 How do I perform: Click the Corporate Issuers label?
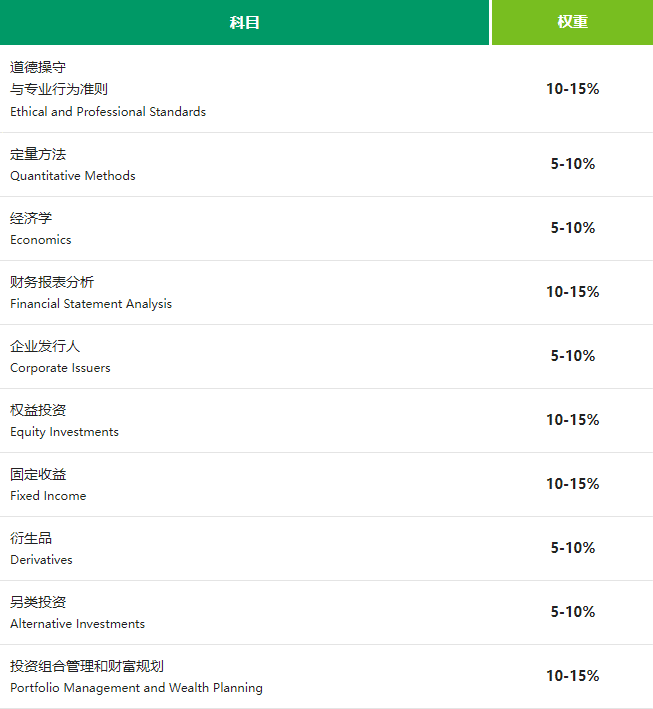click(x=60, y=368)
